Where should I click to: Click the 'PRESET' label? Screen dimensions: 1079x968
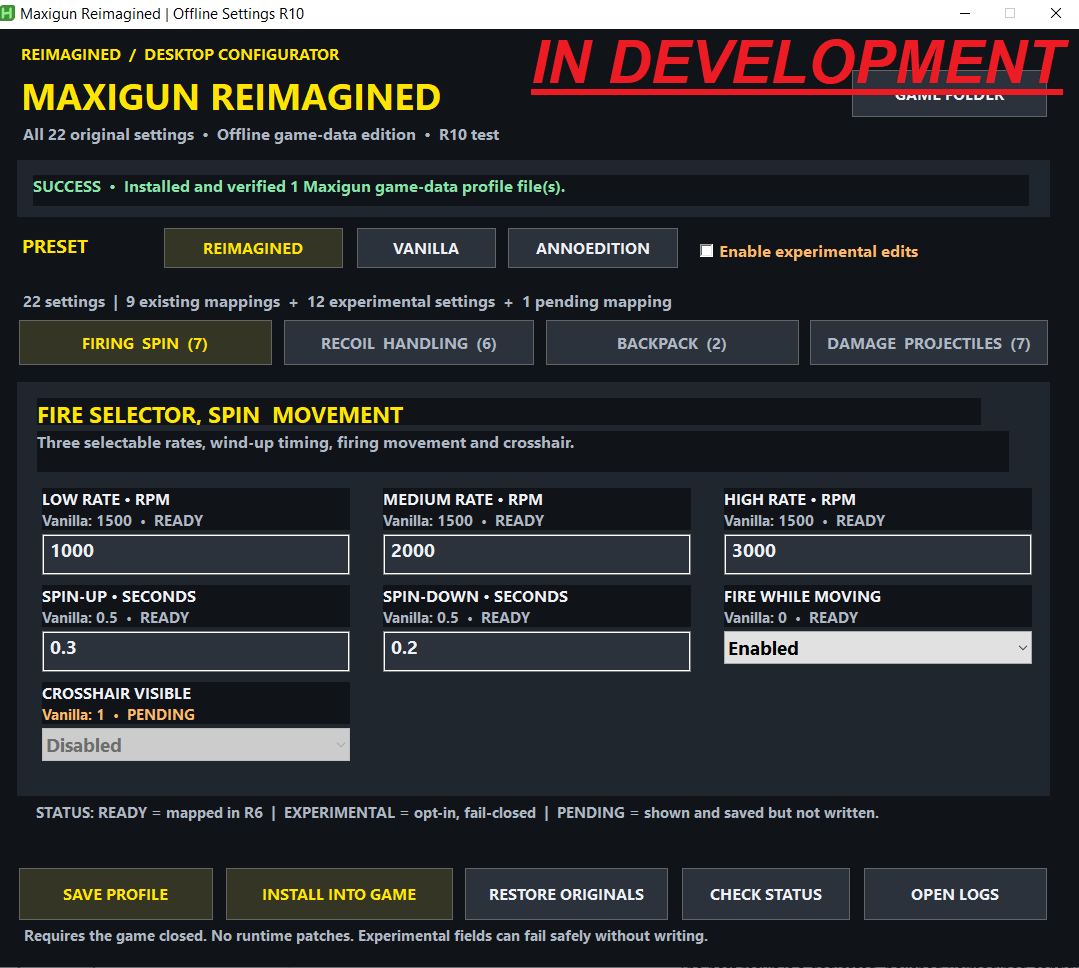click(55, 246)
